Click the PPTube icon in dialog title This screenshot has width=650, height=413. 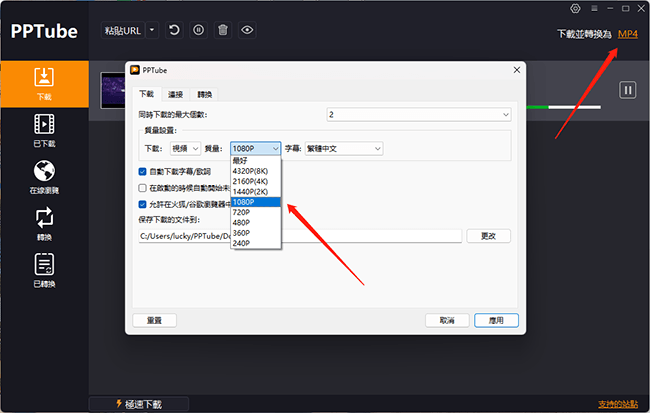[x=135, y=70]
